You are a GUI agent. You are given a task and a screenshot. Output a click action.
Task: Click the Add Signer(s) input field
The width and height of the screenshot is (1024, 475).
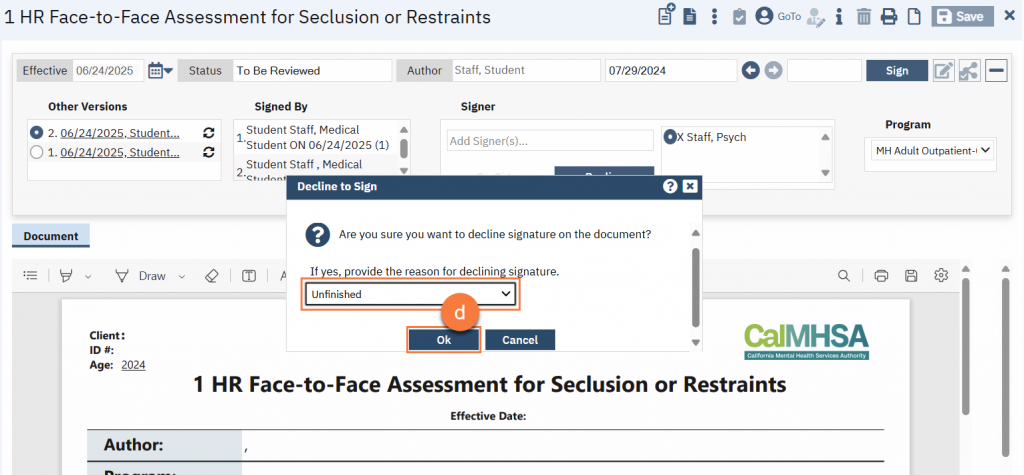(x=549, y=140)
